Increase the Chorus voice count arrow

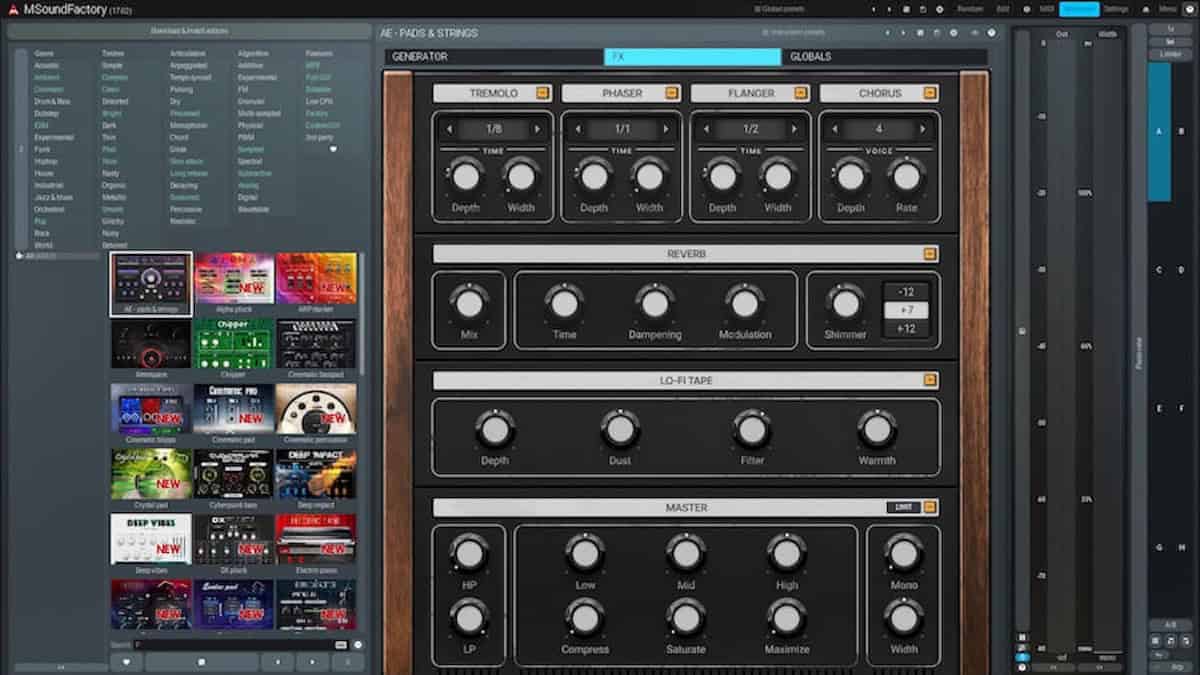(925, 129)
